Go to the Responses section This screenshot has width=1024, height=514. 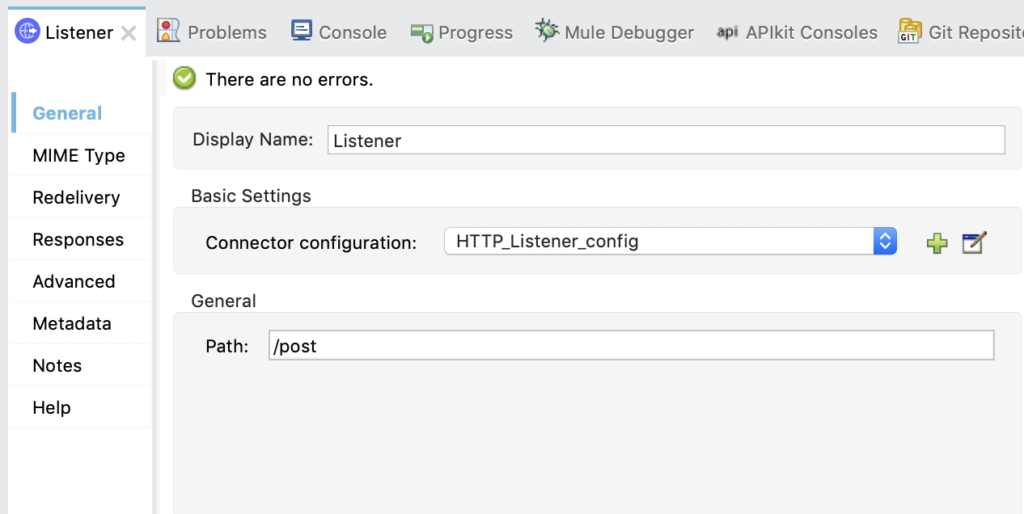pyautogui.click(x=78, y=240)
